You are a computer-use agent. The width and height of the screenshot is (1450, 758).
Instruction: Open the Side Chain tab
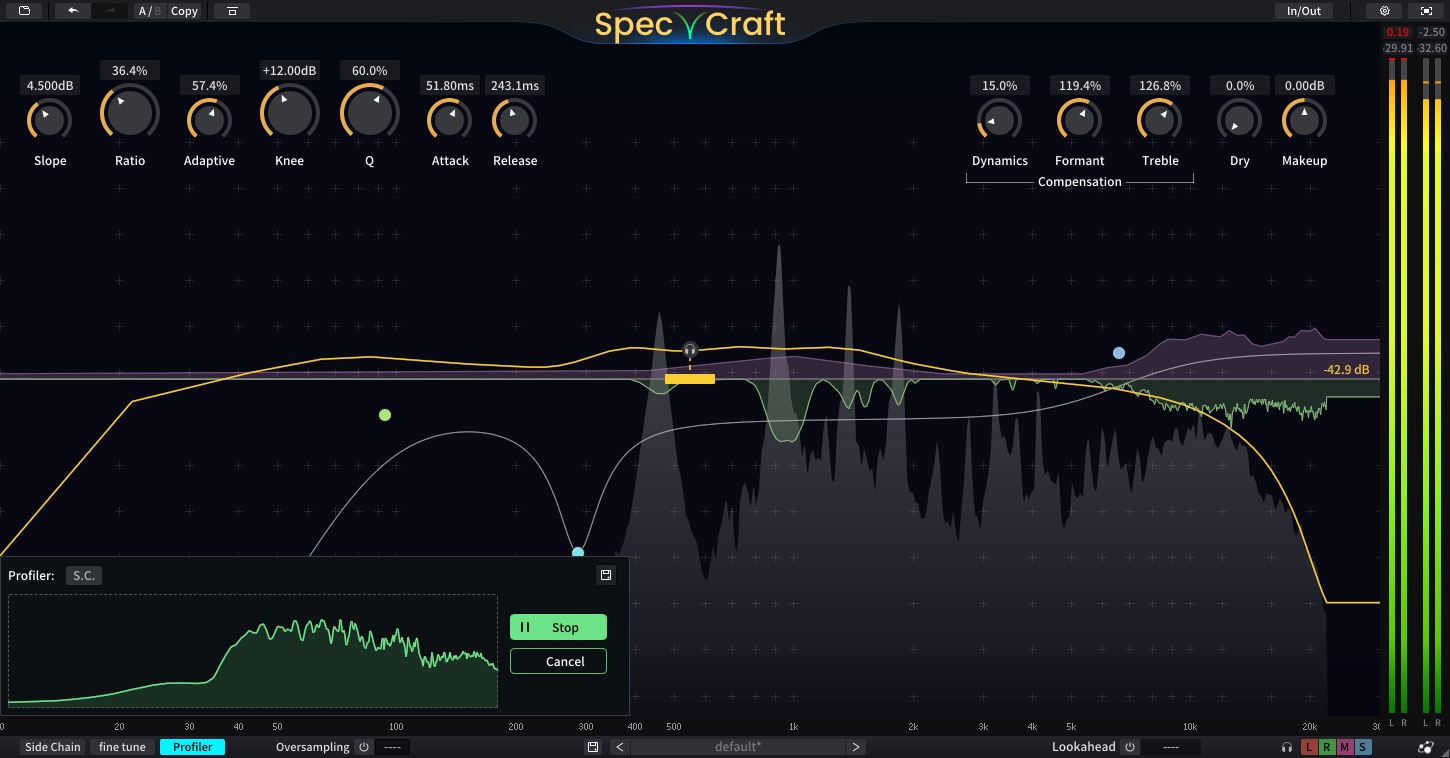pyautogui.click(x=53, y=747)
